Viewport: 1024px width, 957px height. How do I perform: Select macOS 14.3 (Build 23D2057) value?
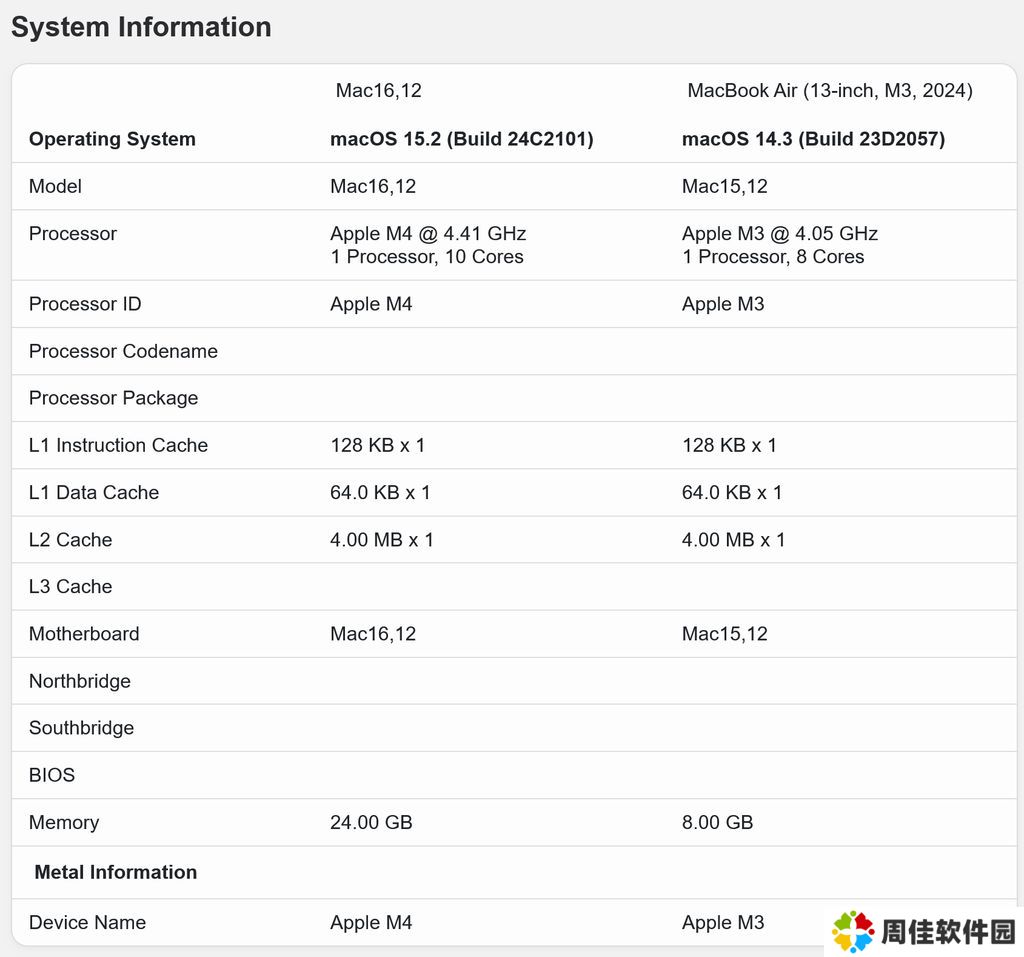[814, 139]
